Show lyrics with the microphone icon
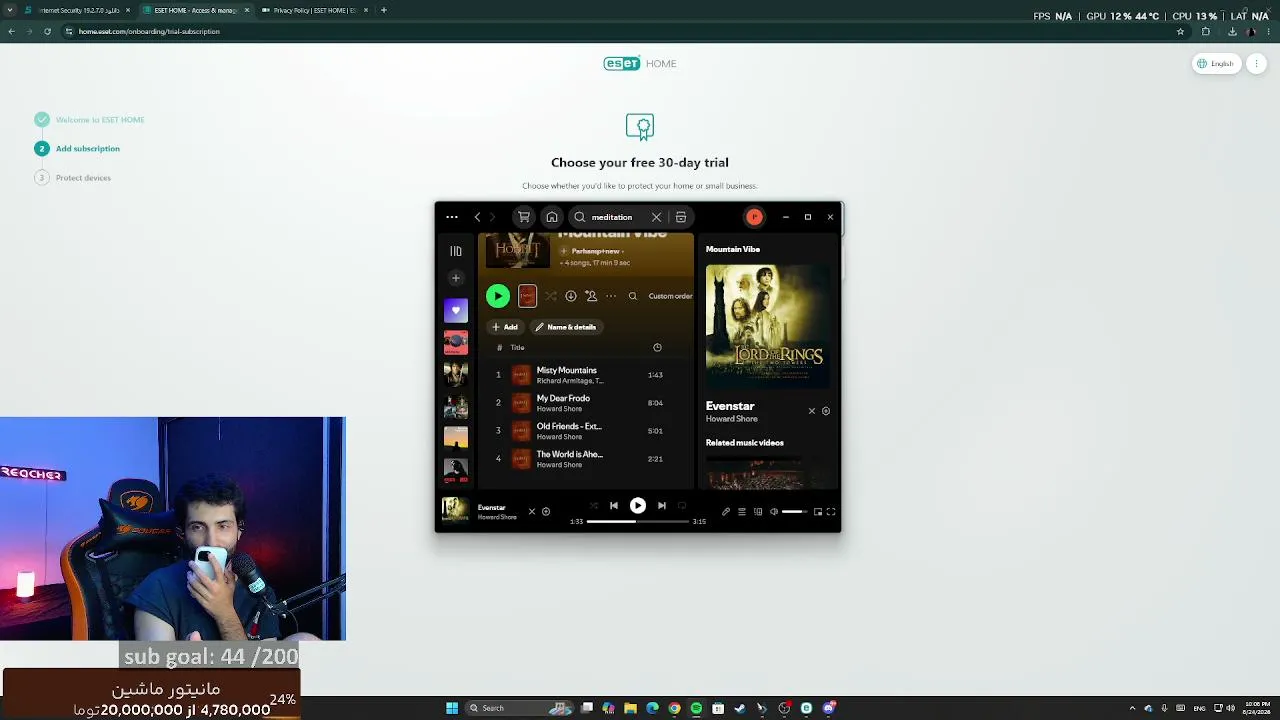 726,512
